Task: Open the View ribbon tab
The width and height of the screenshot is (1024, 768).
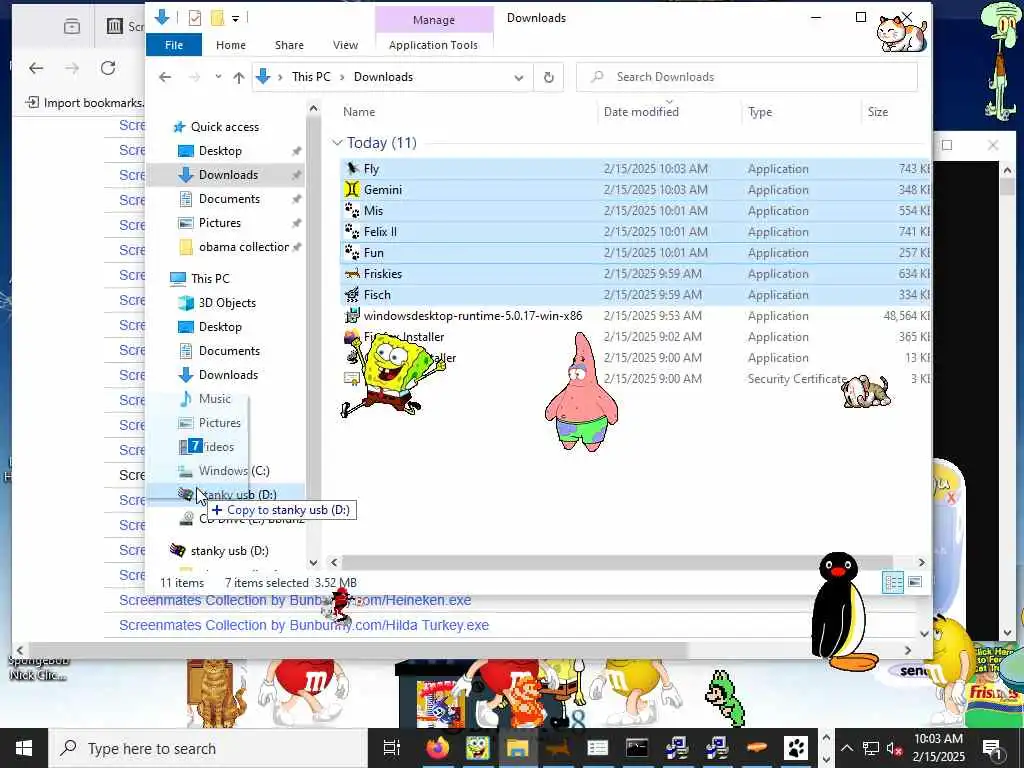Action: coord(345,45)
